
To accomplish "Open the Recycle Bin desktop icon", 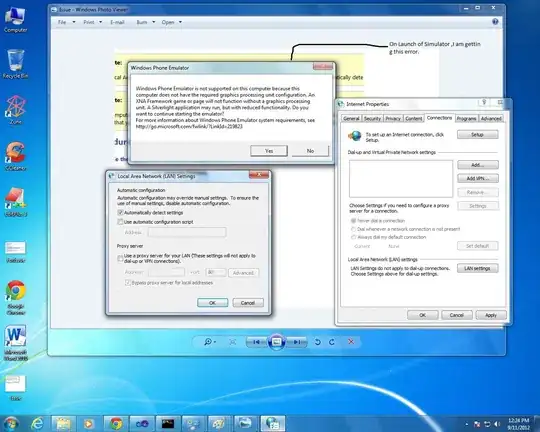I will pos(15,64).
